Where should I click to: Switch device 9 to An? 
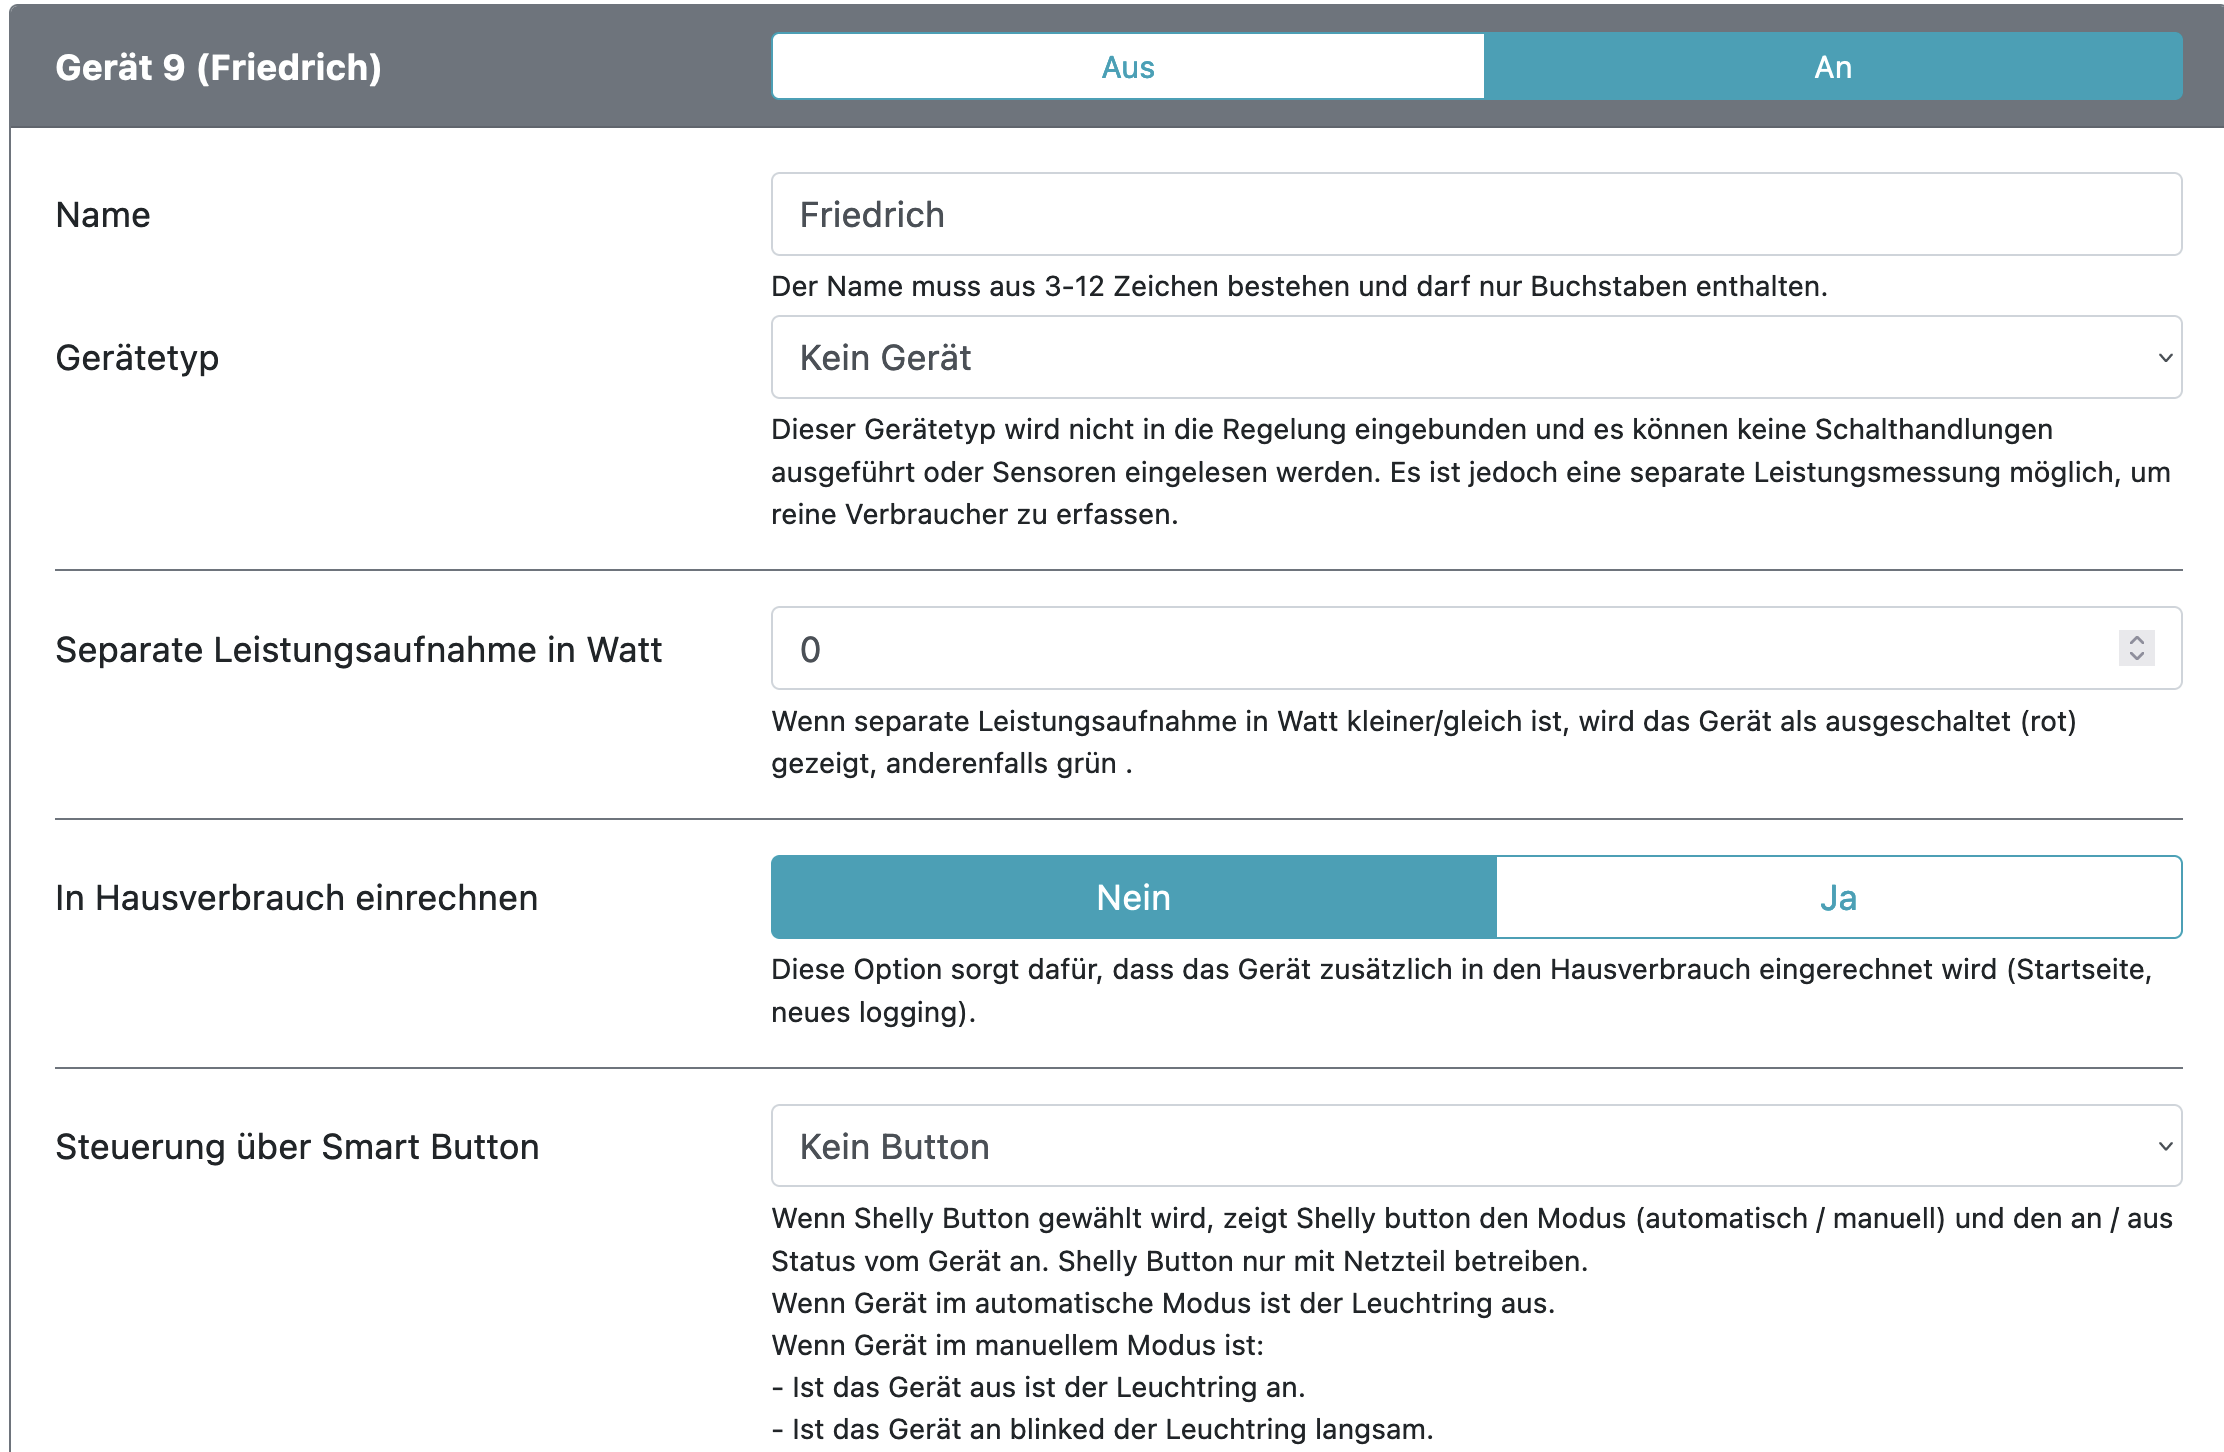tap(1832, 67)
